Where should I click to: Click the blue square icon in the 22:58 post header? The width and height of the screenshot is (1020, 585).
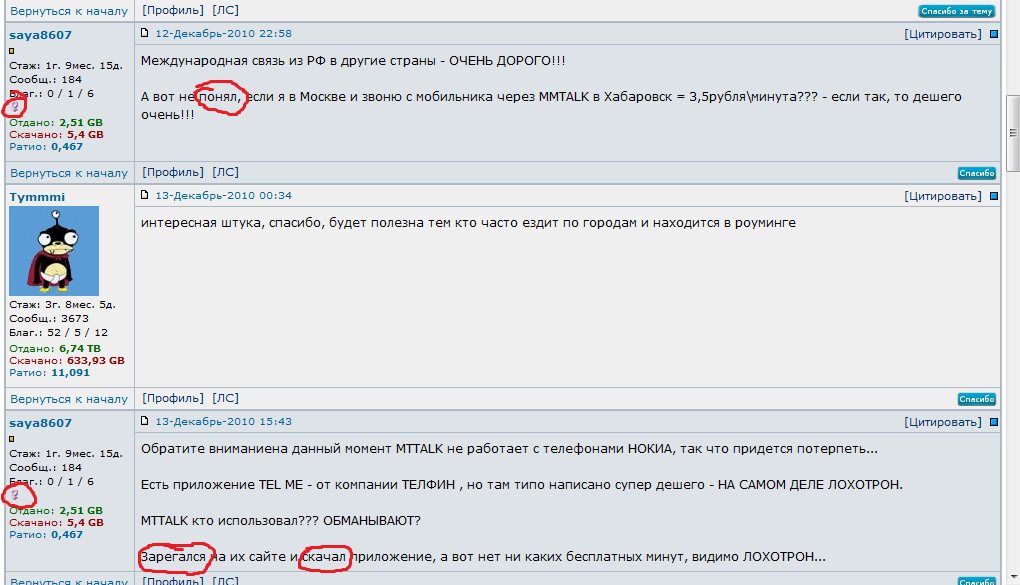993,34
